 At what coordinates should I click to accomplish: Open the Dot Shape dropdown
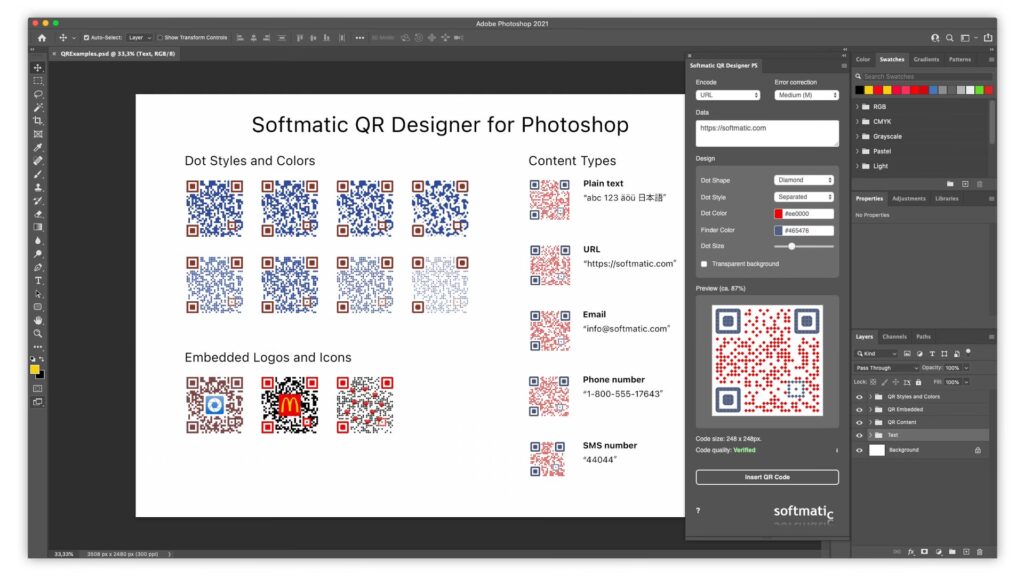(804, 180)
